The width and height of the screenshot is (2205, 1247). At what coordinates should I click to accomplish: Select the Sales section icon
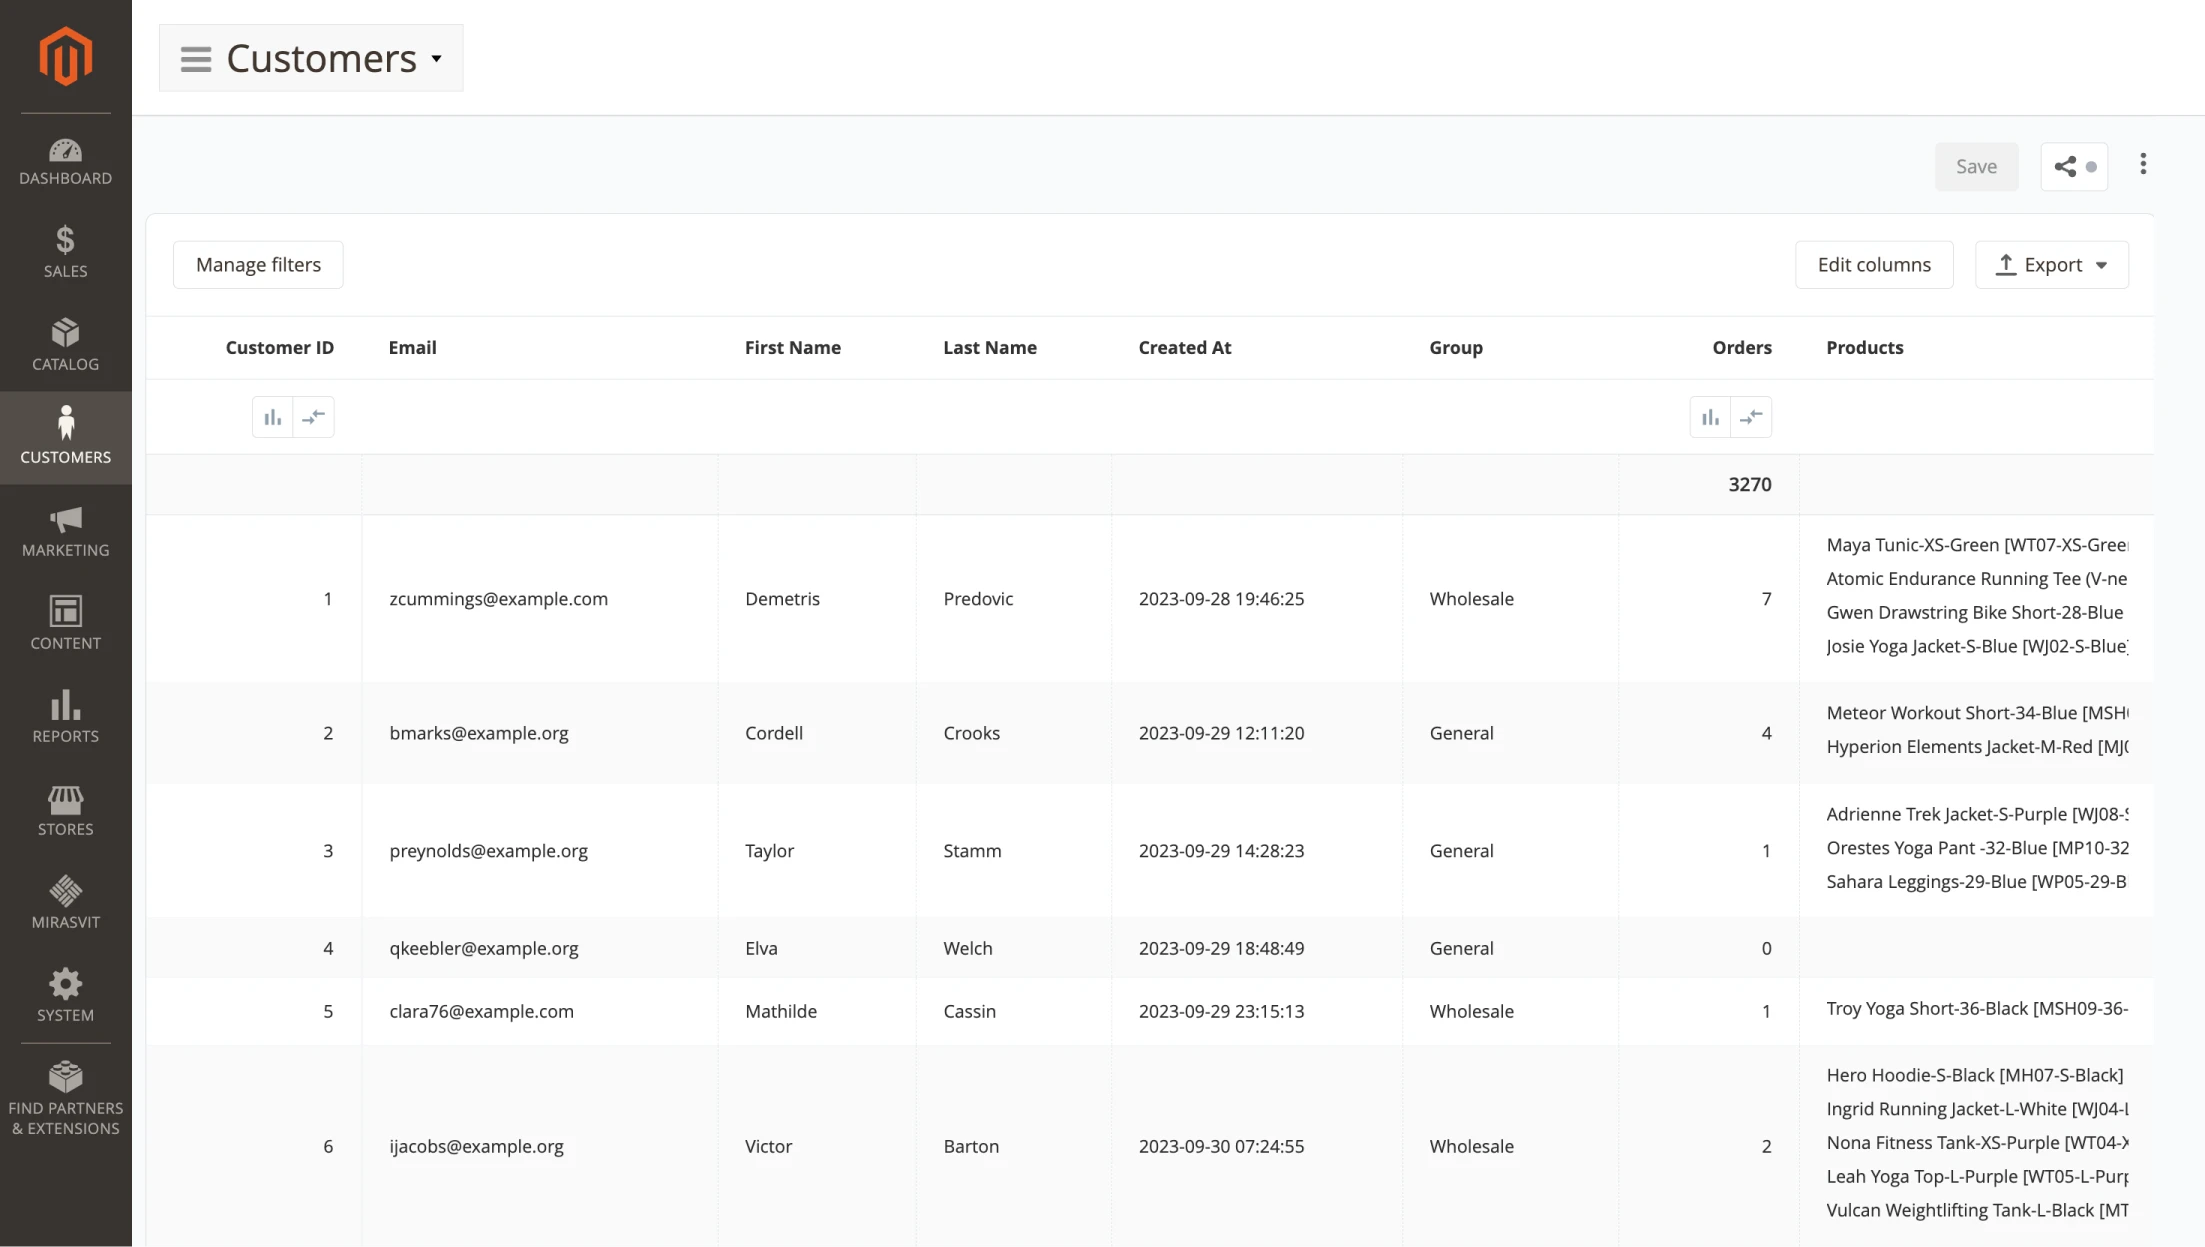click(x=65, y=250)
